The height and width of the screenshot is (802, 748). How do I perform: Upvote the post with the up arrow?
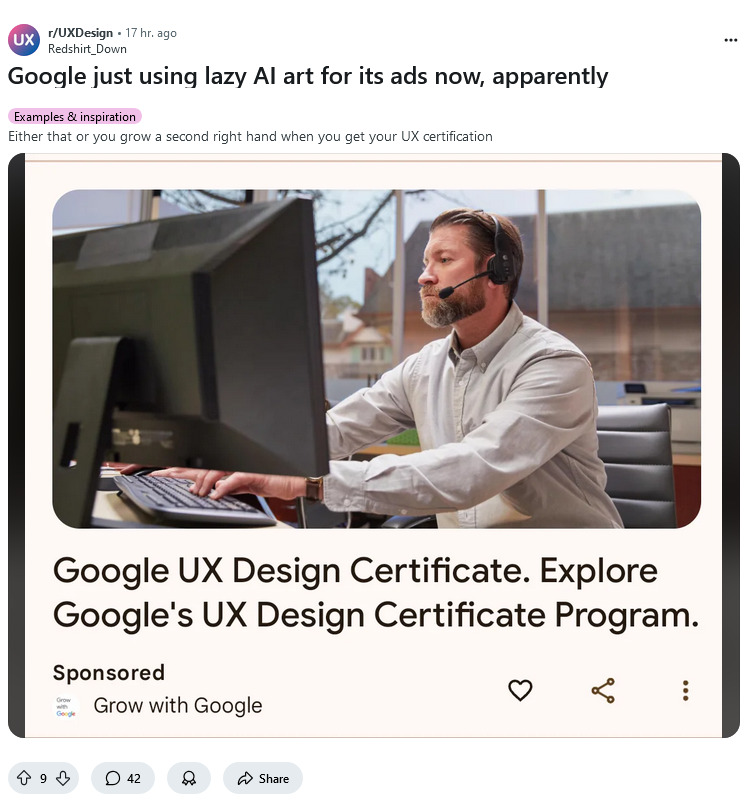click(24, 778)
